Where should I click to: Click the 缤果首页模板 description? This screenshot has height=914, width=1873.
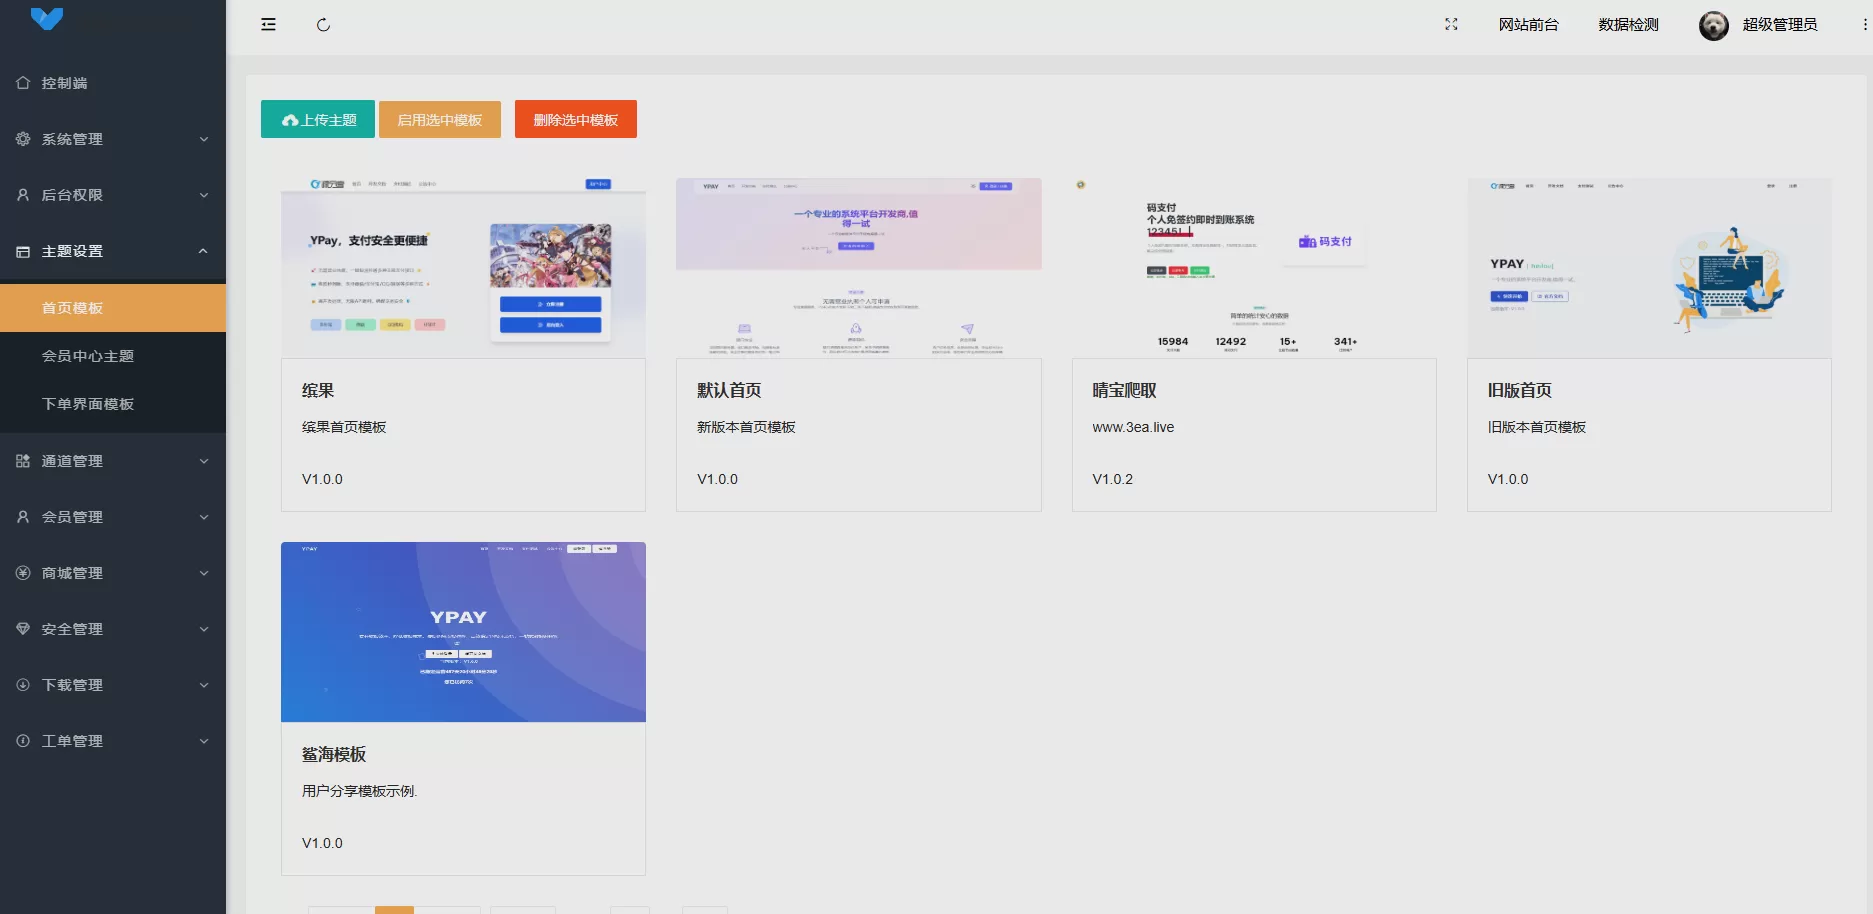[x=344, y=427]
